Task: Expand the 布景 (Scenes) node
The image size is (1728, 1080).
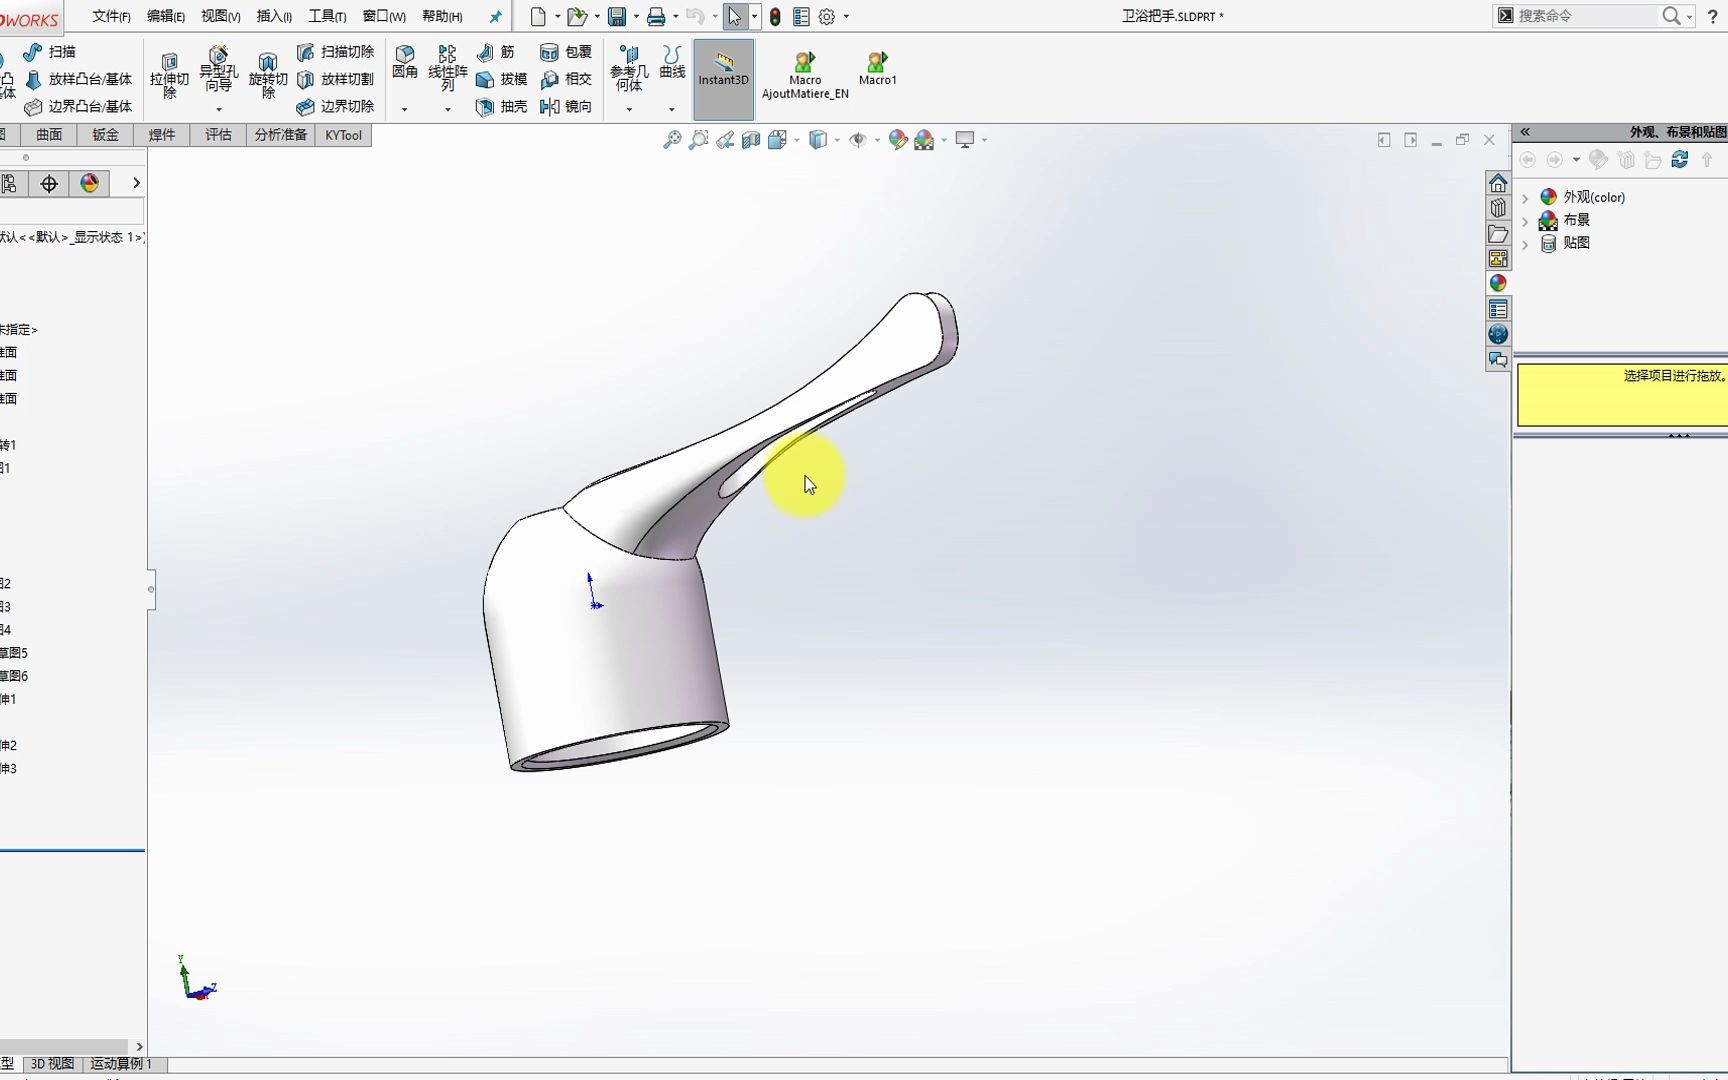Action: (x=1525, y=220)
